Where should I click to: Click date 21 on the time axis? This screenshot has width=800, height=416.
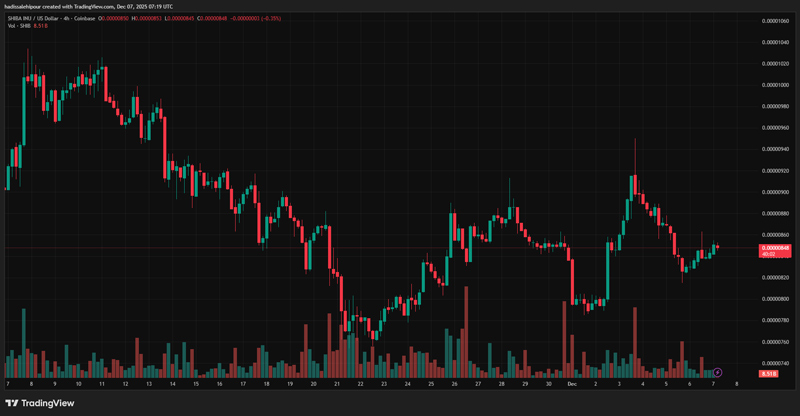[338, 383]
